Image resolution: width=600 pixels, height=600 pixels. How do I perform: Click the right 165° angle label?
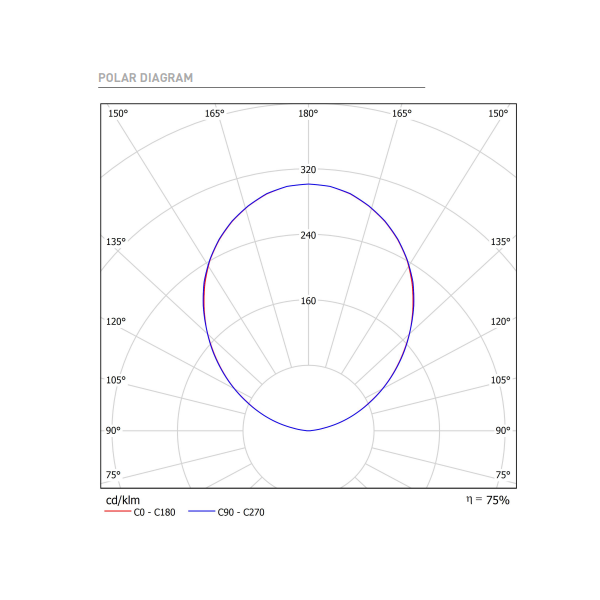pos(402,114)
